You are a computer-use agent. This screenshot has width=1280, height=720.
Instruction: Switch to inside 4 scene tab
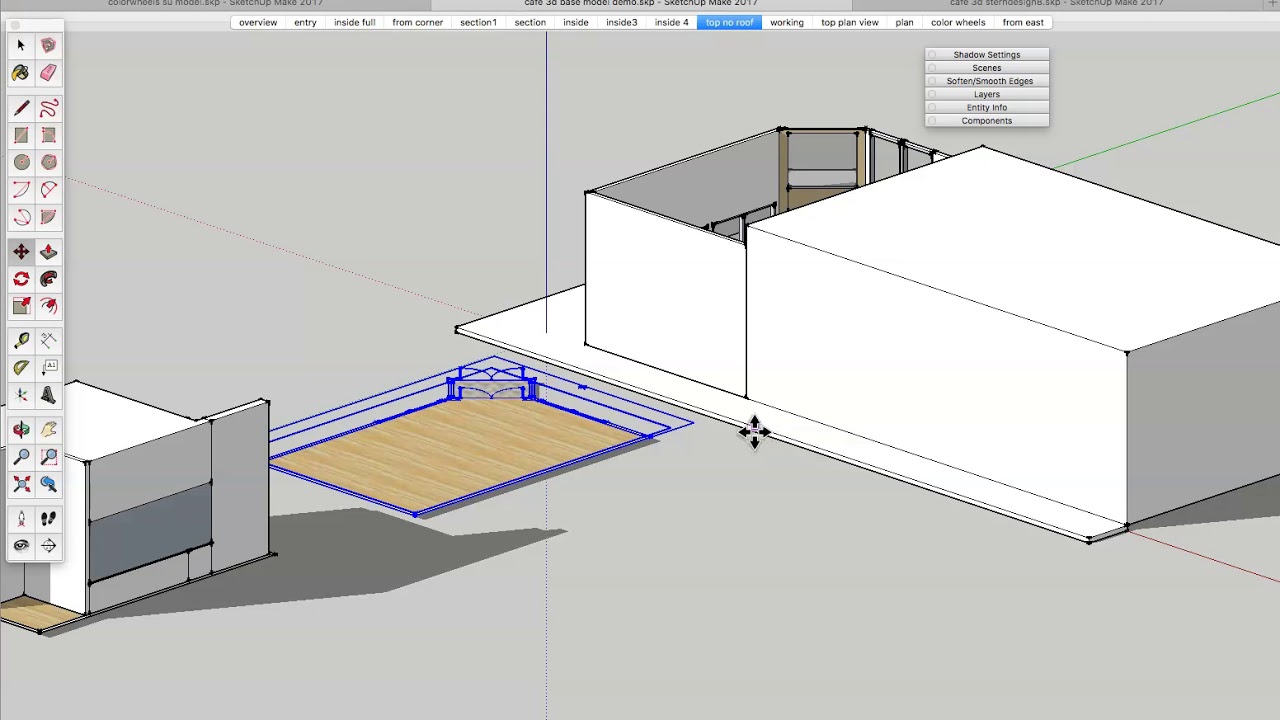(x=671, y=22)
